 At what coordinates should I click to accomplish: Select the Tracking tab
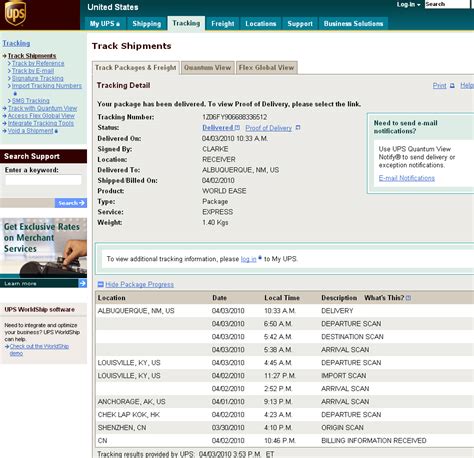pyautogui.click(x=186, y=23)
